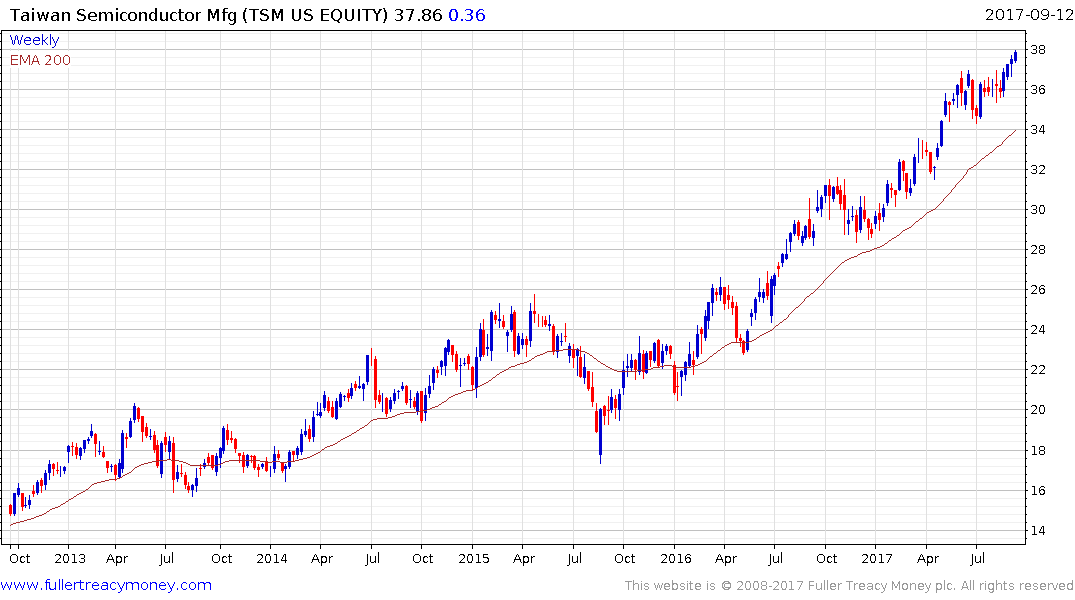The image size is (1075, 600).
Task: Click the 36 price axis label
Action: point(1038,90)
